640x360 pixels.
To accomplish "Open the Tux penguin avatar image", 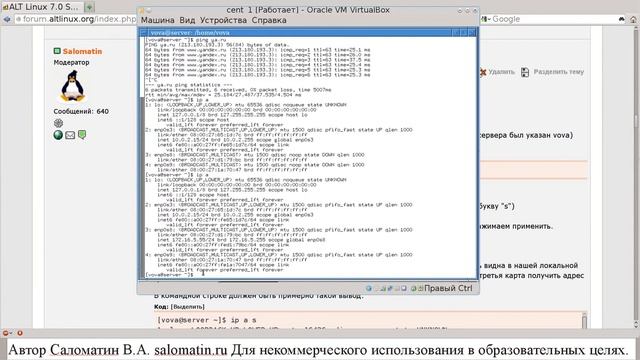I will pyautogui.click(x=73, y=86).
